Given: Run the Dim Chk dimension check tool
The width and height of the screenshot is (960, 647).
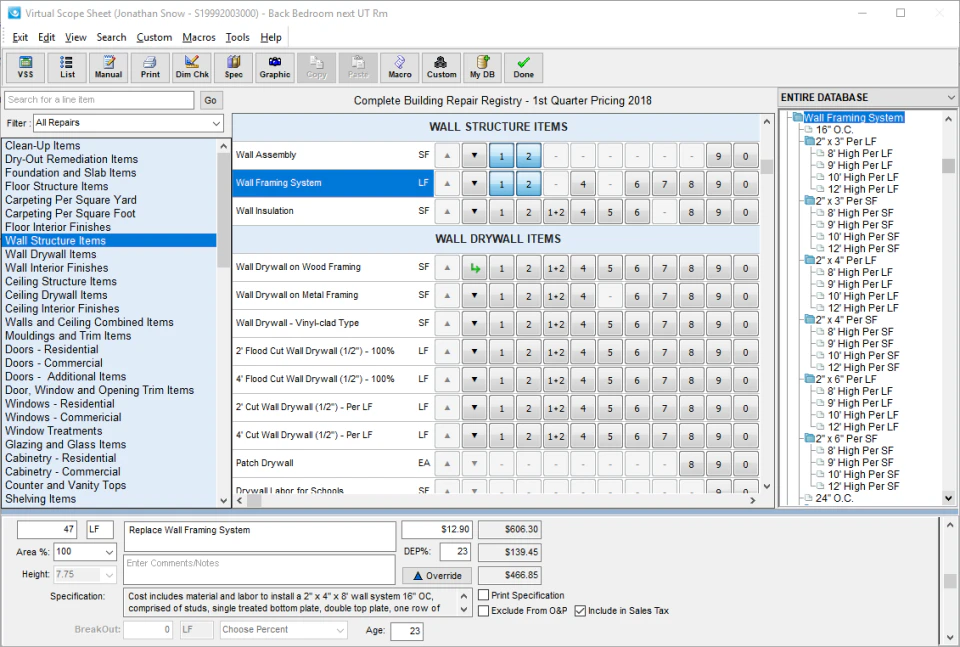Looking at the screenshot, I should coord(191,67).
